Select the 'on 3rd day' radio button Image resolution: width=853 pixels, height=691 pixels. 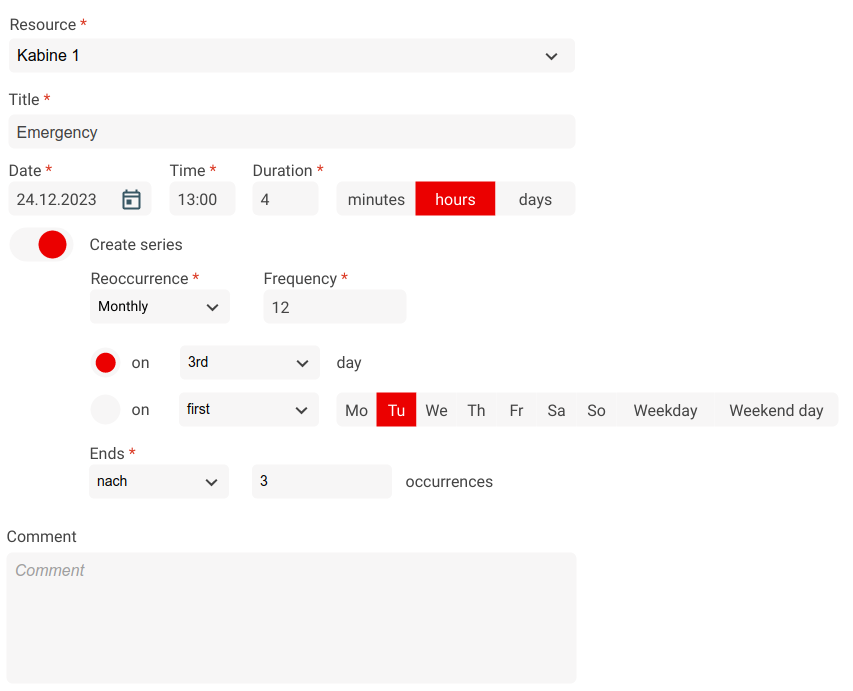point(105,363)
